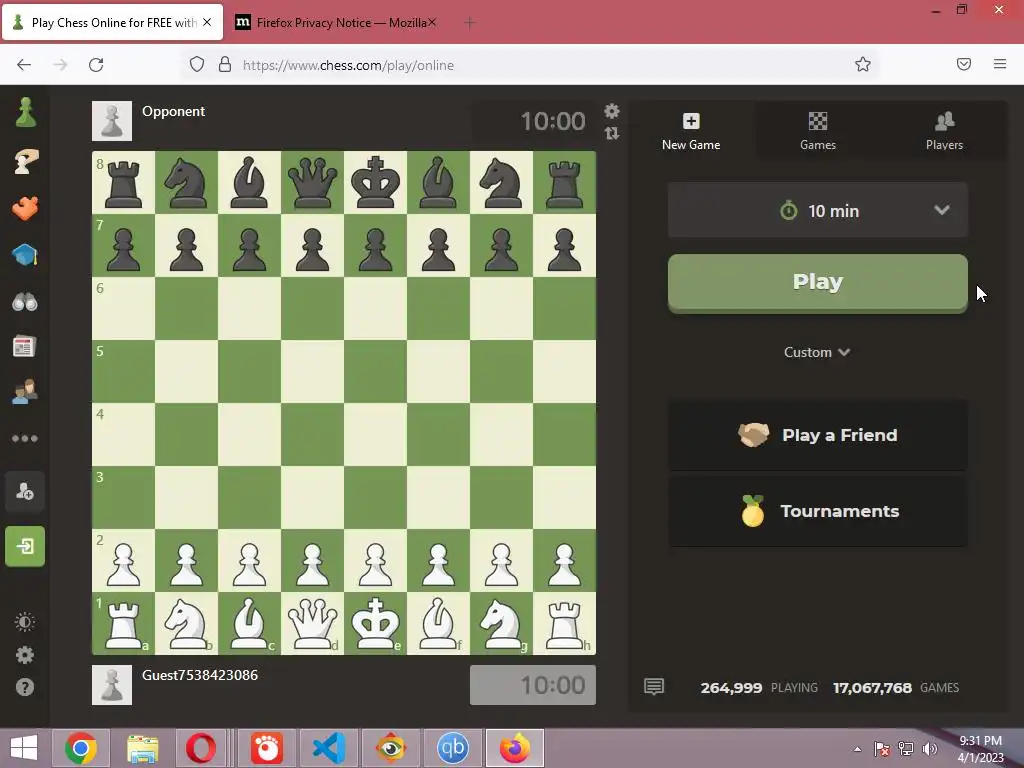Open Tournaments
1024x768 pixels.
point(818,511)
